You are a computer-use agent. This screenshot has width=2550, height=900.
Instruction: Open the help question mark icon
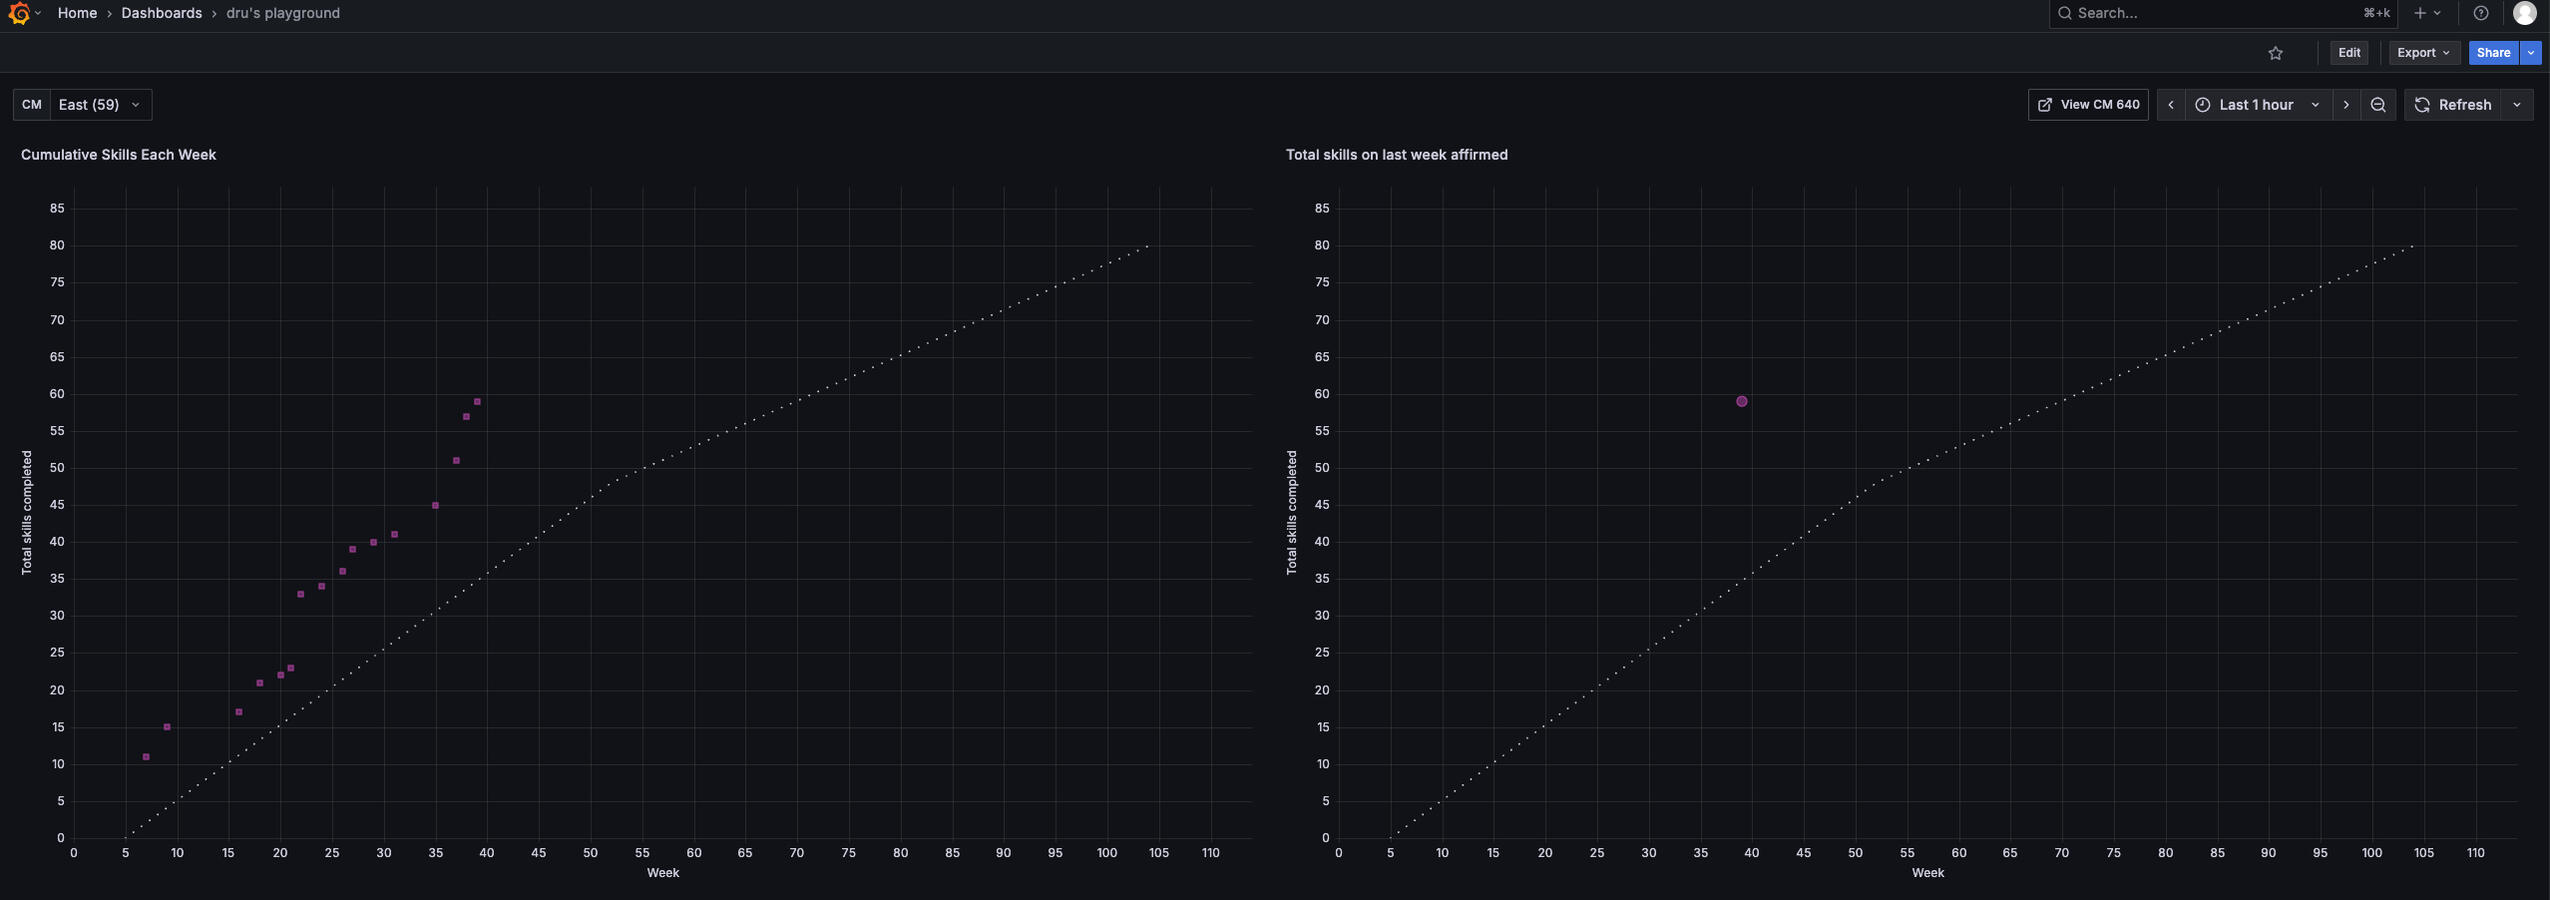(x=2480, y=13)
